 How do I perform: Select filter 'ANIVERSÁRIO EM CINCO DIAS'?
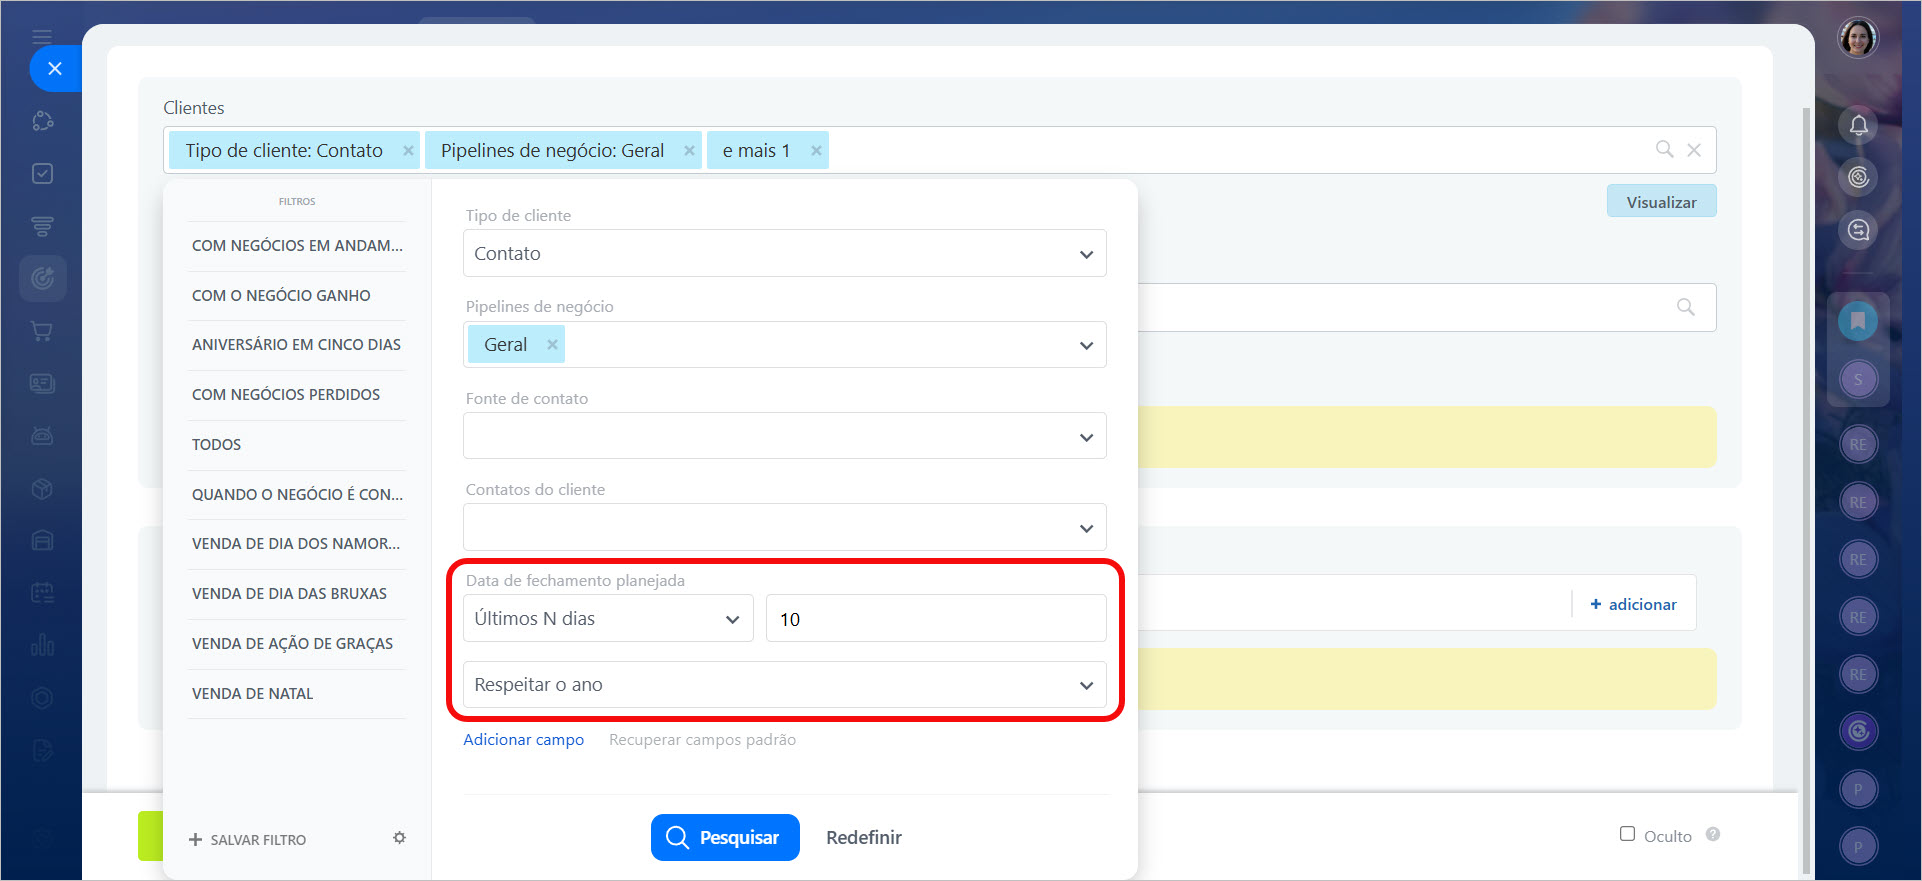click(x=297, y=345)
